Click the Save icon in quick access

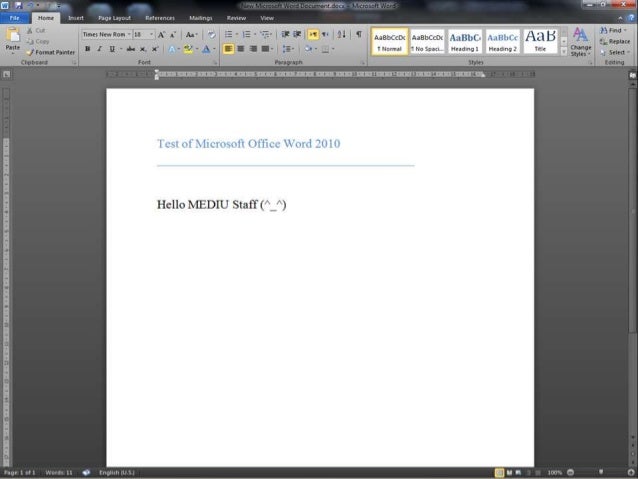coord(18,5)
